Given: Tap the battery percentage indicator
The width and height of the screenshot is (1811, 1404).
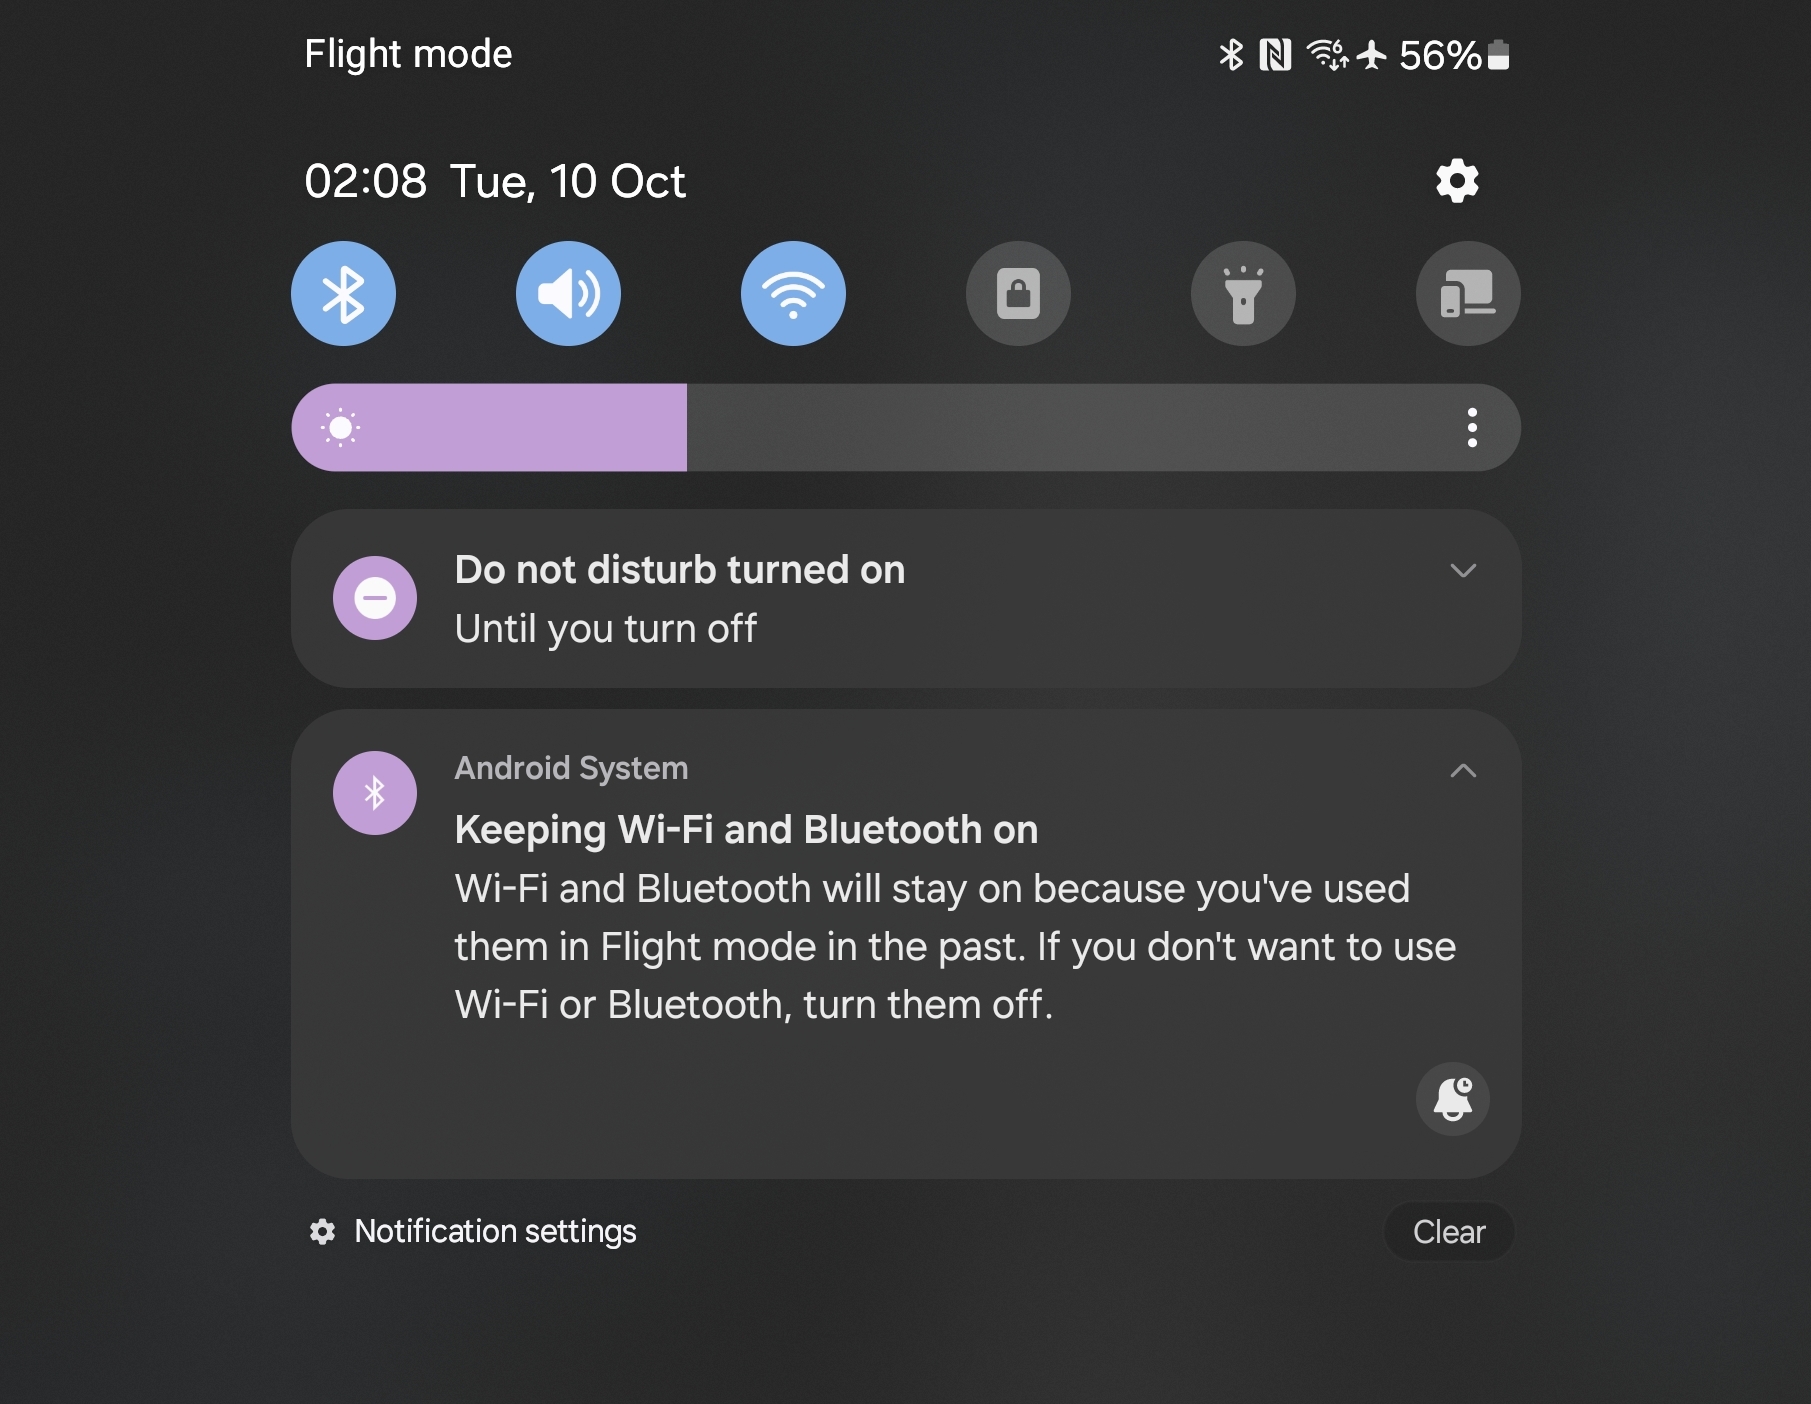Looking at the screenshot, I should pyautogui.click(x=1439, y=55).
